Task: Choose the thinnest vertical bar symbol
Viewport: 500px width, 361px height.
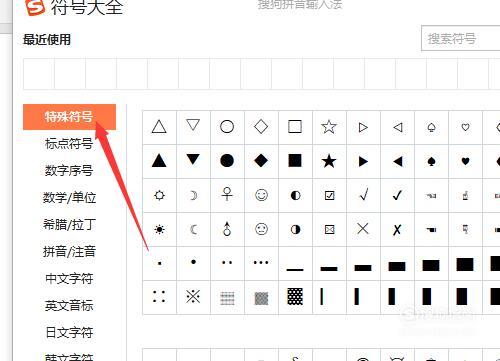Action: pos(322,297)
